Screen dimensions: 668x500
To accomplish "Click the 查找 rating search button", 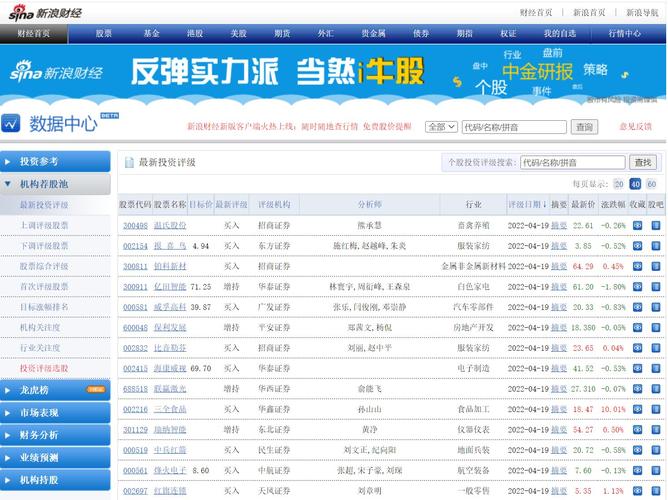I will (643, 162).
